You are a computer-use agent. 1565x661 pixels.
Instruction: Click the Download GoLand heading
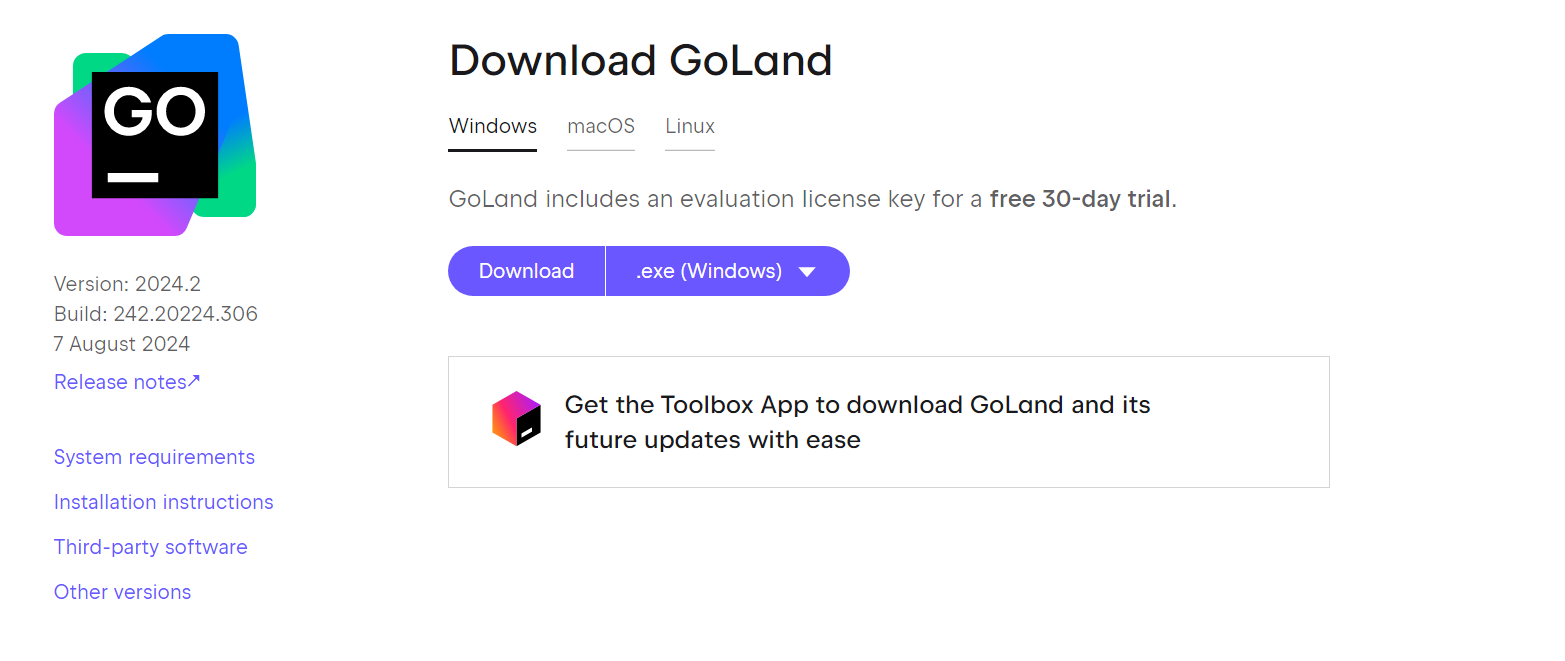(x=641, y=60)
